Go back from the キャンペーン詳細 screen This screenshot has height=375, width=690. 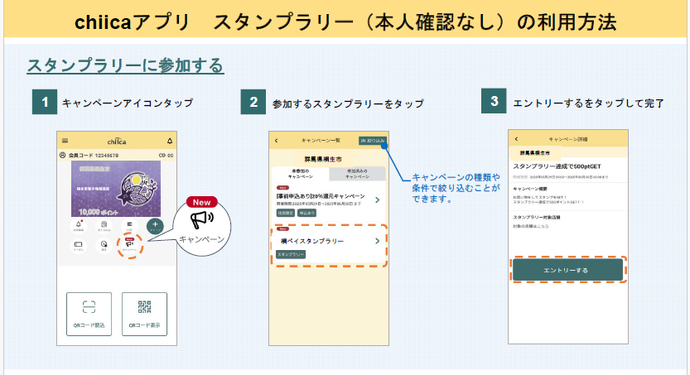pos(516,139)
